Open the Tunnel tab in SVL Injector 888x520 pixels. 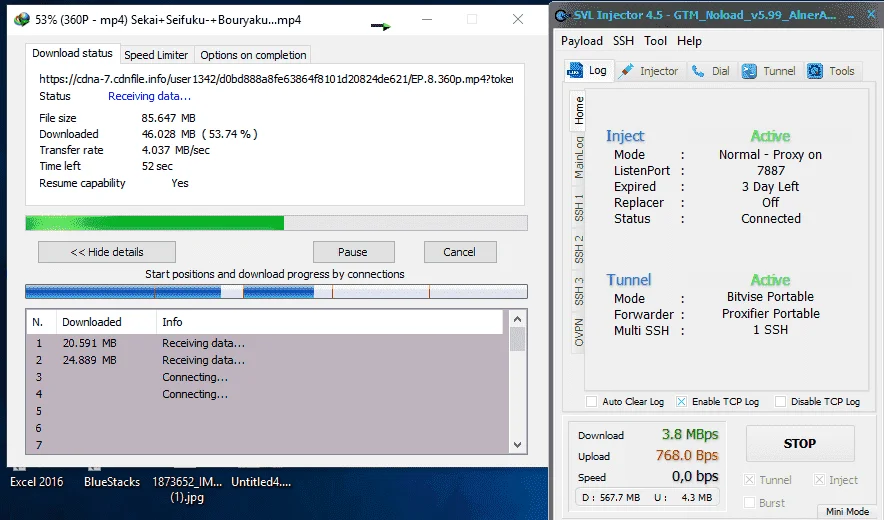(769, 71)
